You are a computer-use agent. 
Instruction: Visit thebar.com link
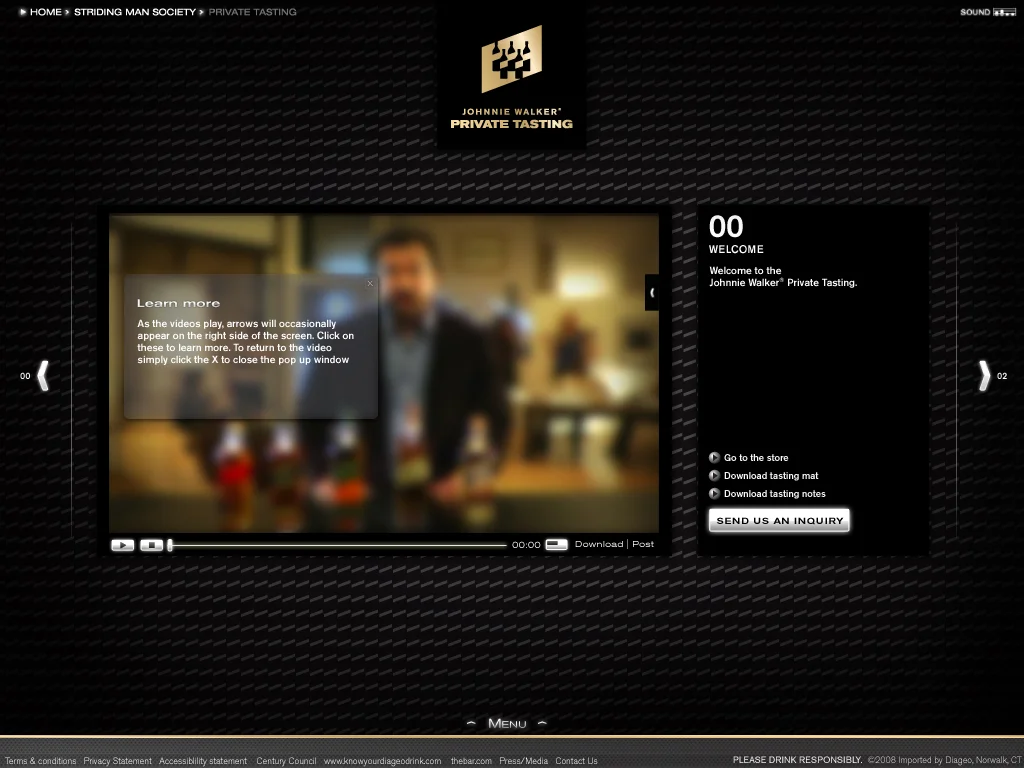click(x=471, y=761)
